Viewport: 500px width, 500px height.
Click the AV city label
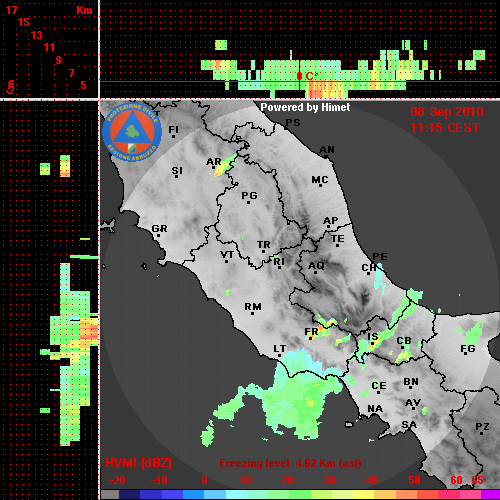click(x=413, y=403)
